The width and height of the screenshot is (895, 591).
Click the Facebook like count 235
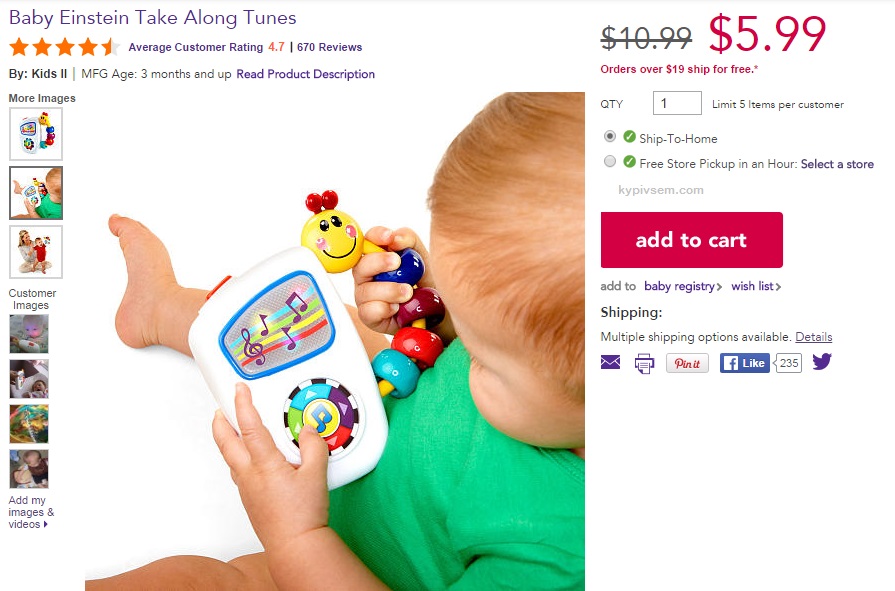click(789, 363)
